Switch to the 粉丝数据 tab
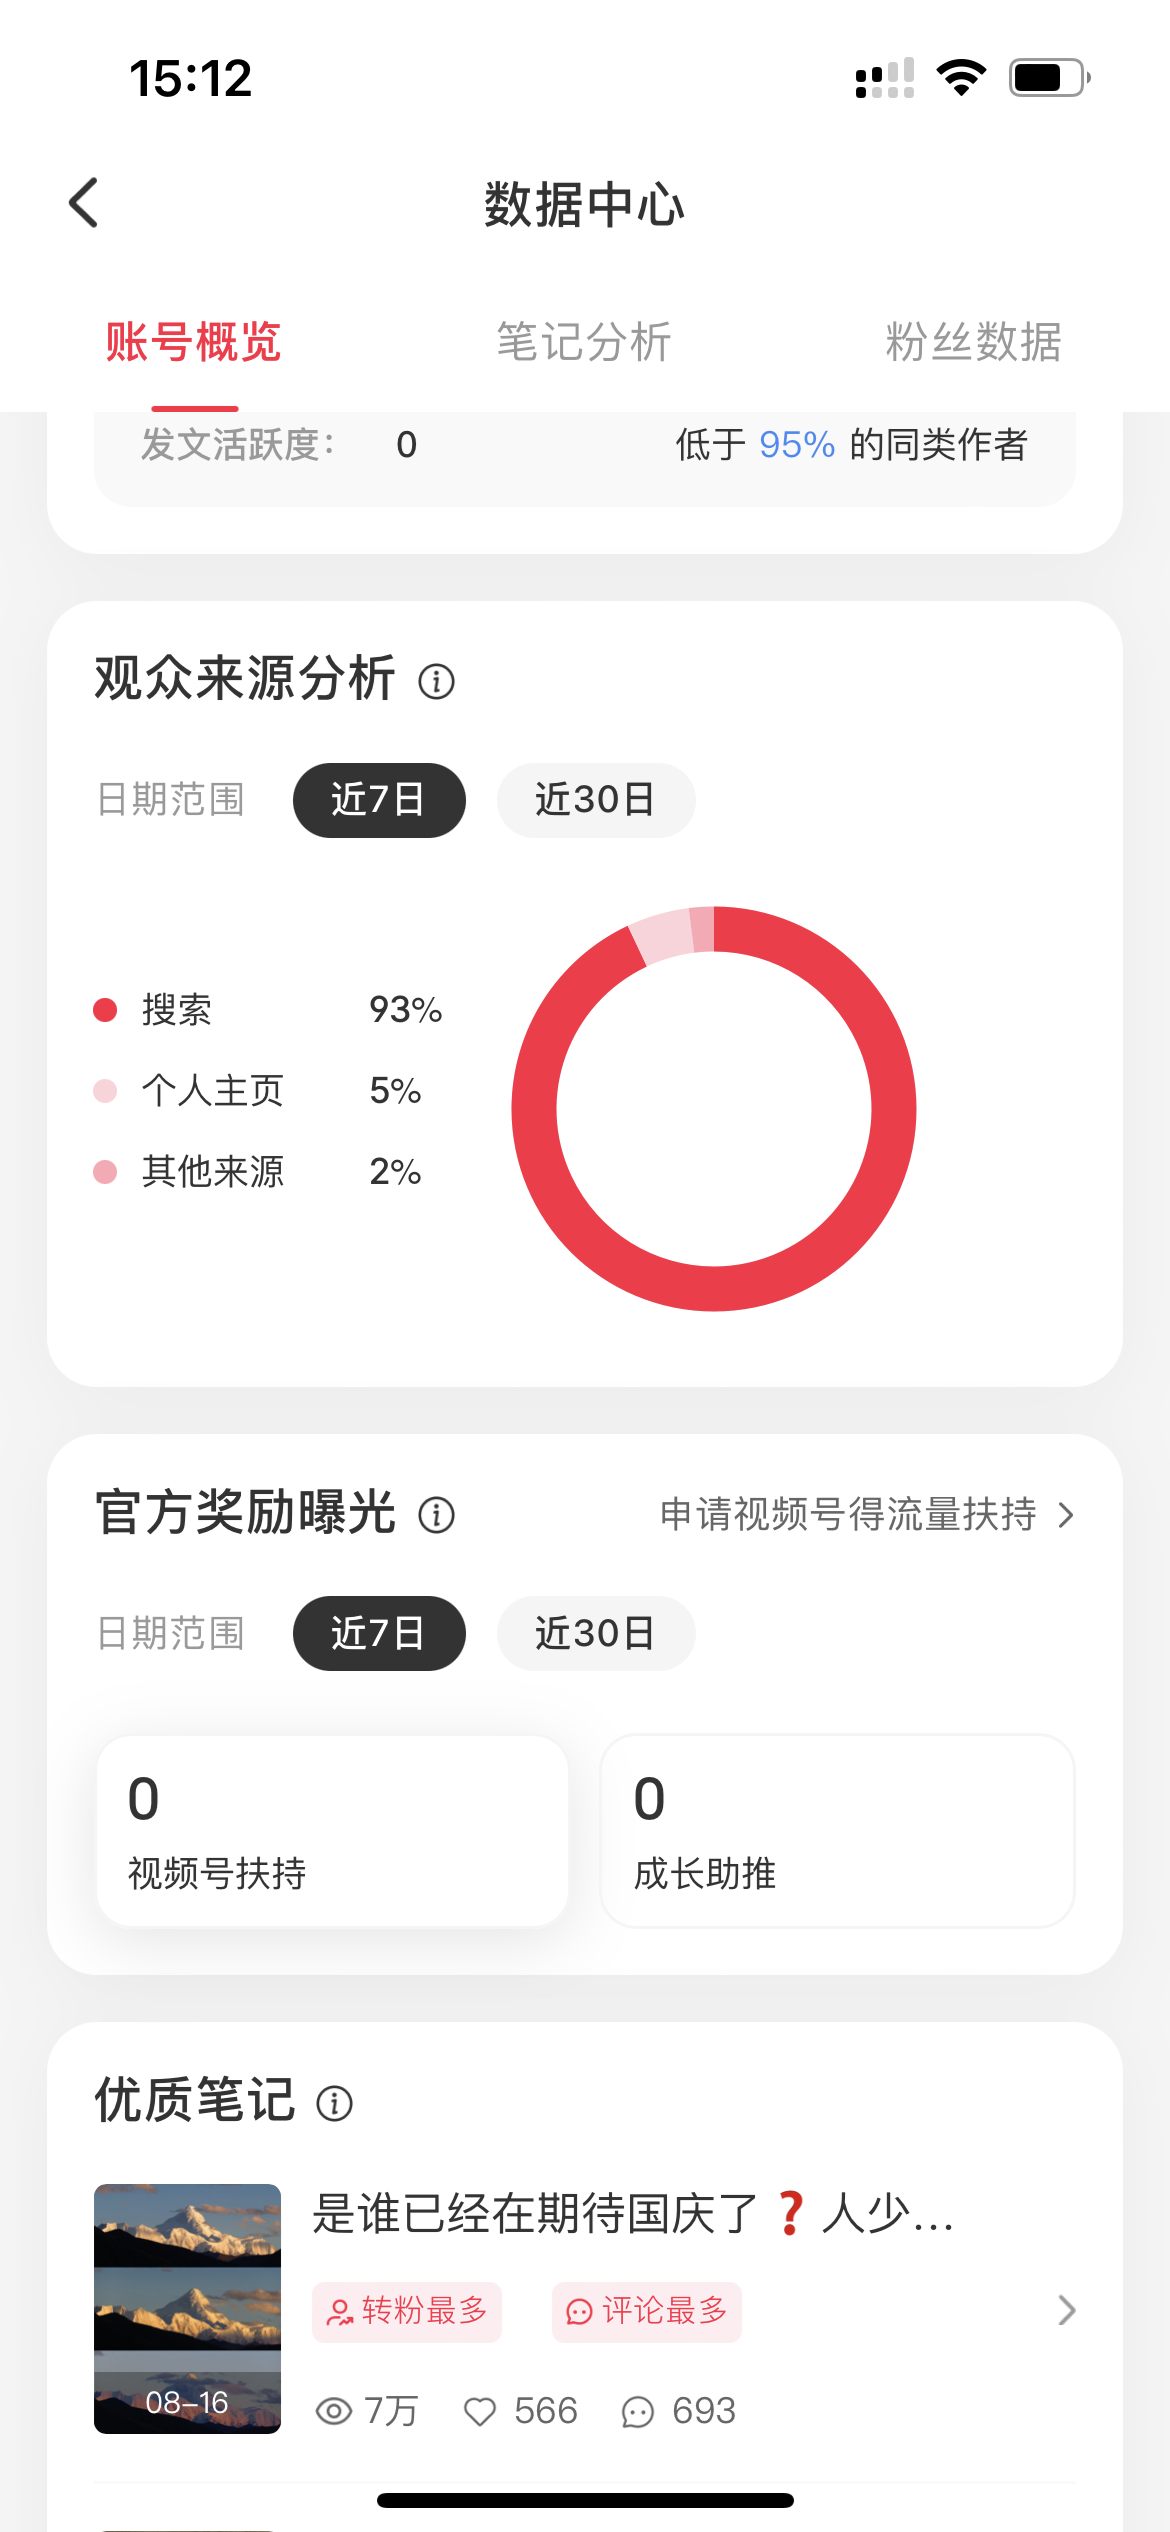Image resolution: width=1170 pixels, height=2532 pixels. 973,342
